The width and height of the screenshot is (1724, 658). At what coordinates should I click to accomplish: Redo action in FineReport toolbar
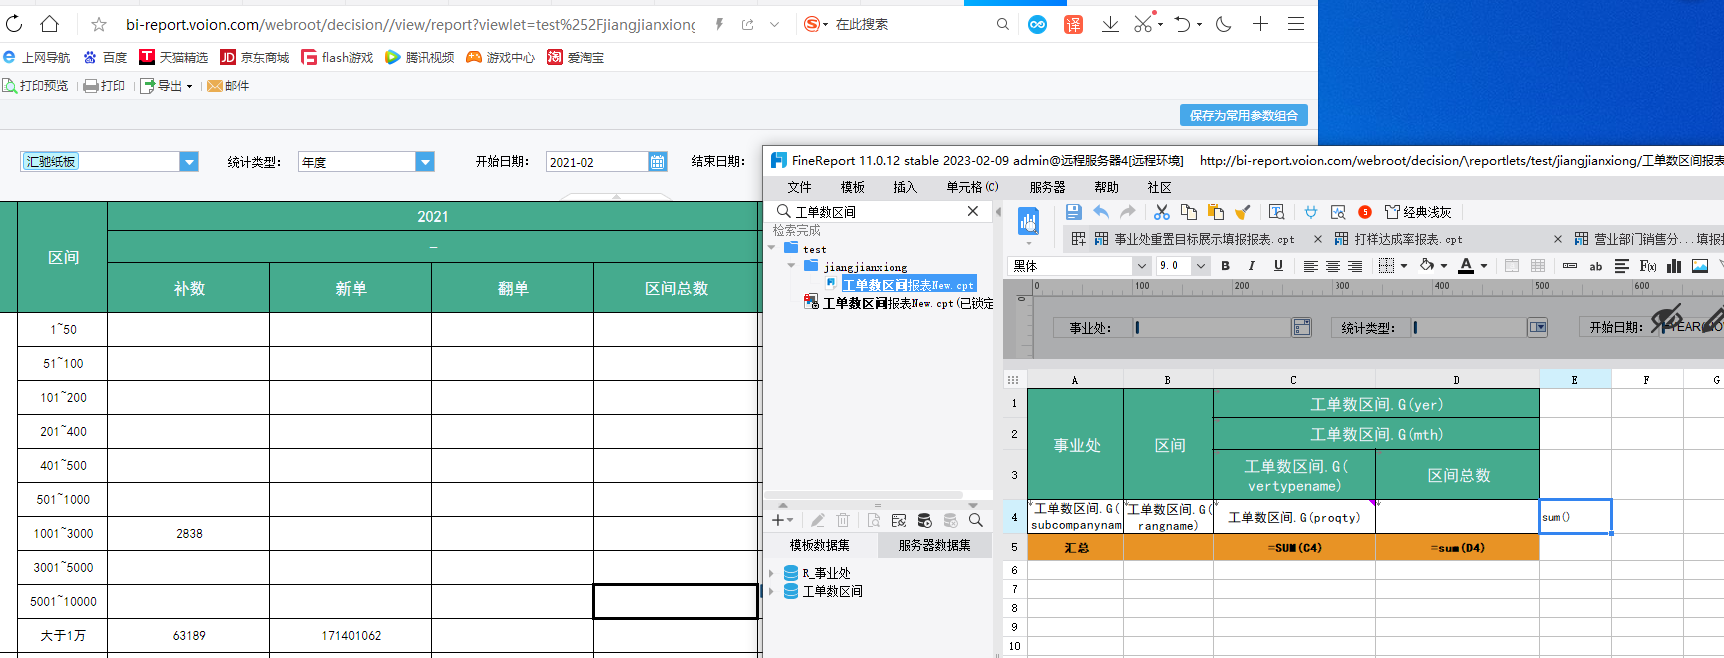click(x=1128, y=211)
